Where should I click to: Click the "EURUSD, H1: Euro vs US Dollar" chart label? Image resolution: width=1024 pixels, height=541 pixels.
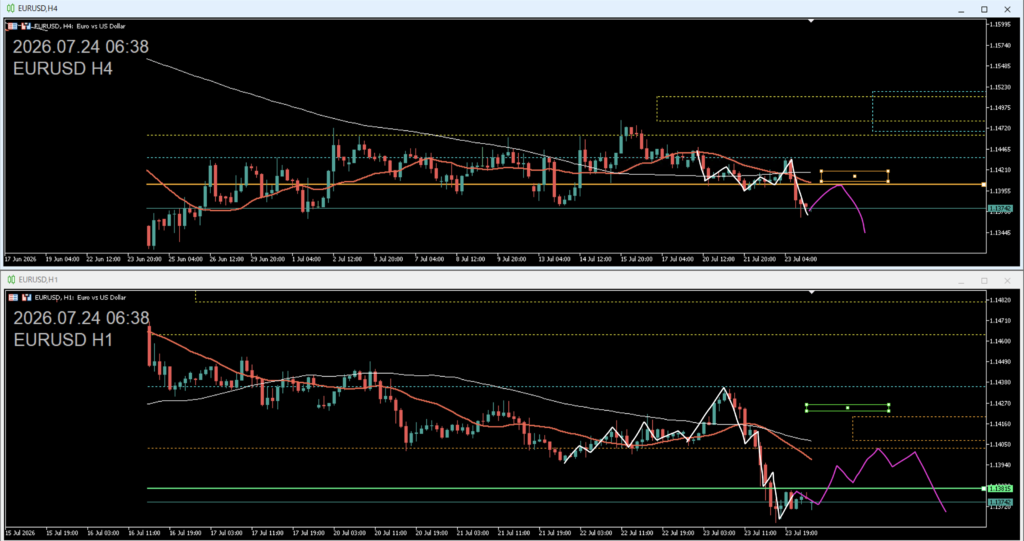80,297
